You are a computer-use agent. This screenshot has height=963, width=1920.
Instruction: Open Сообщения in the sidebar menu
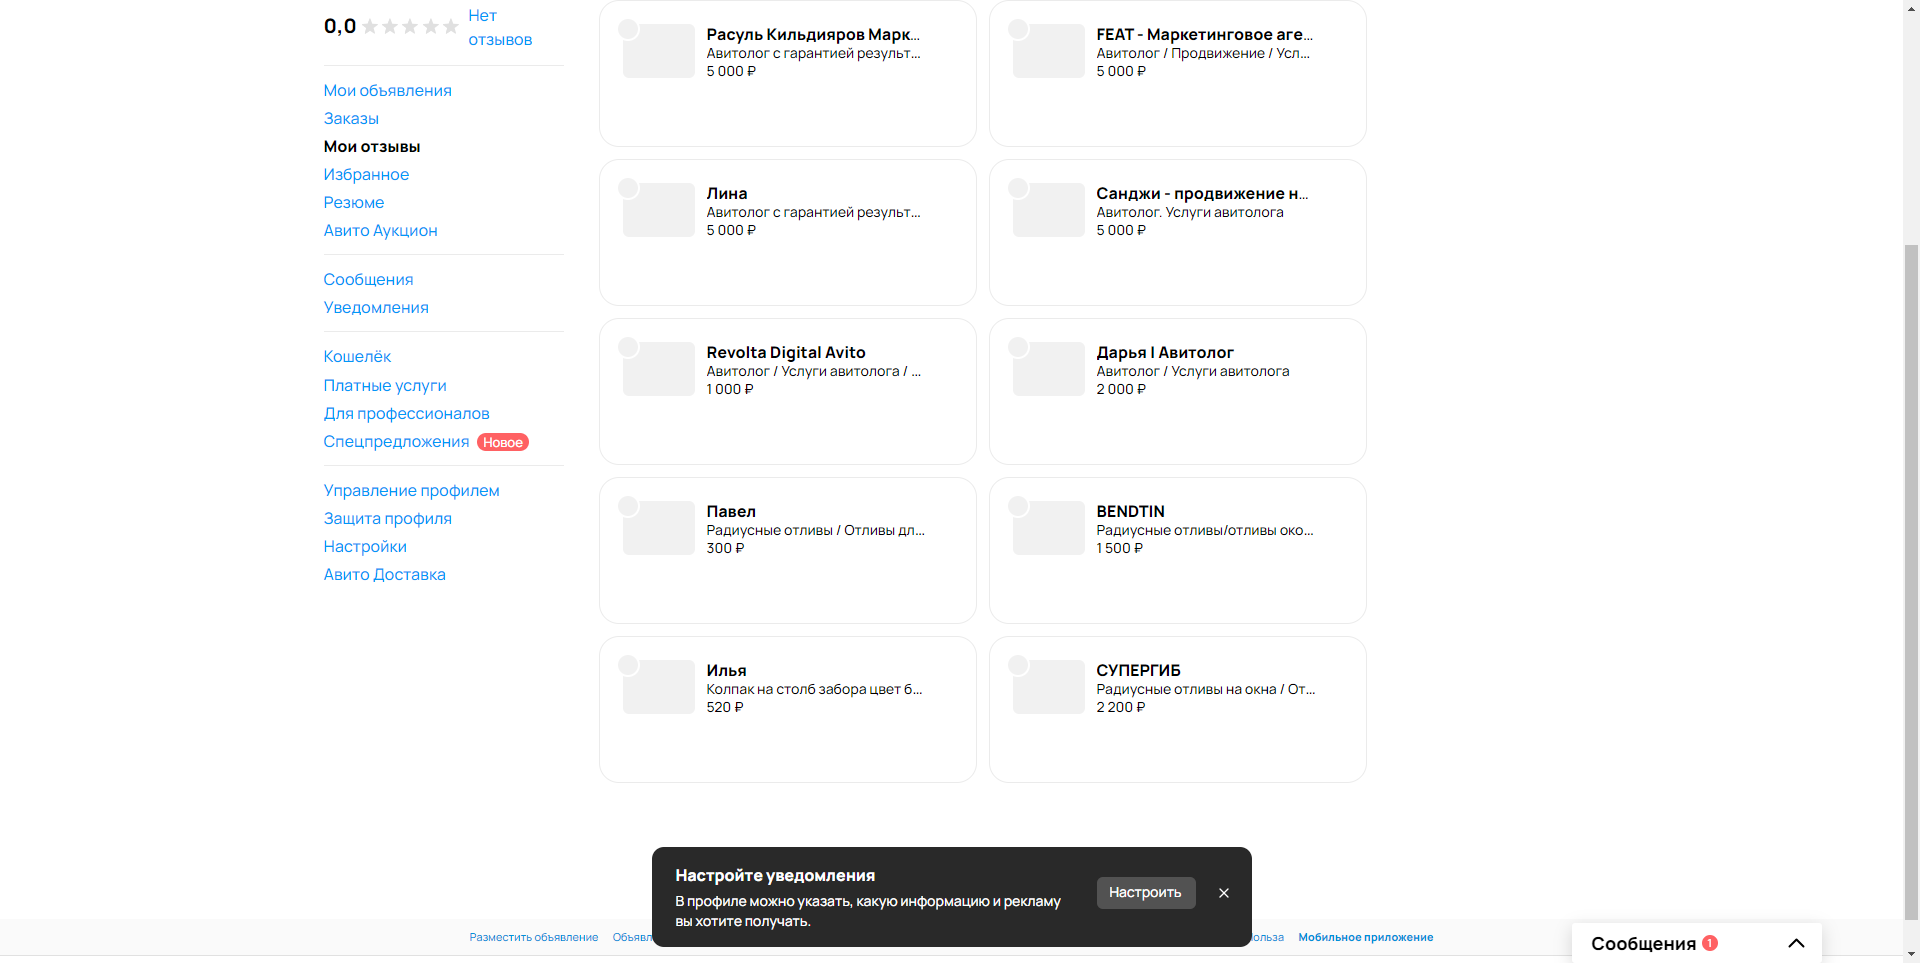coord(368,279)
